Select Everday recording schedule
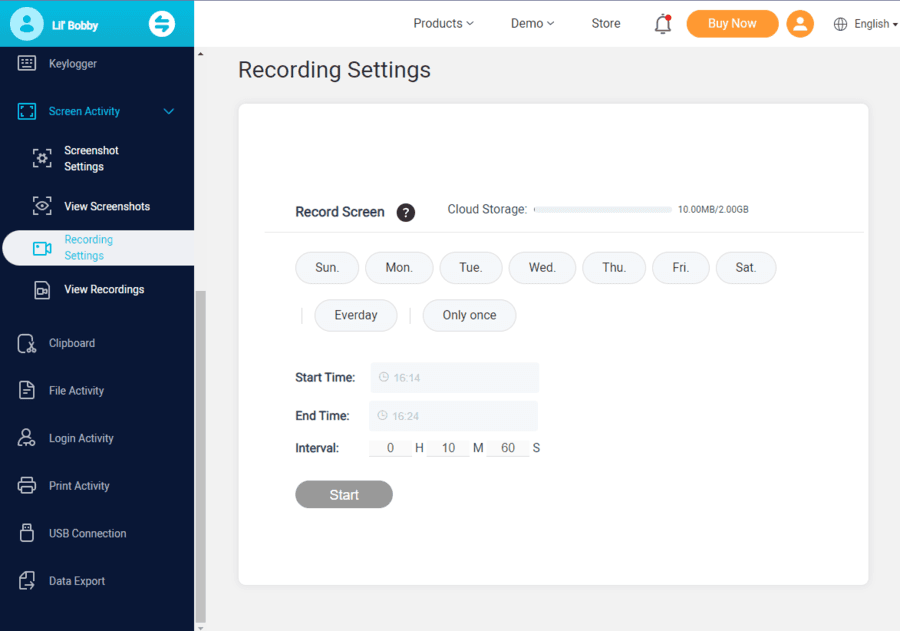 [x=355, y=315]
